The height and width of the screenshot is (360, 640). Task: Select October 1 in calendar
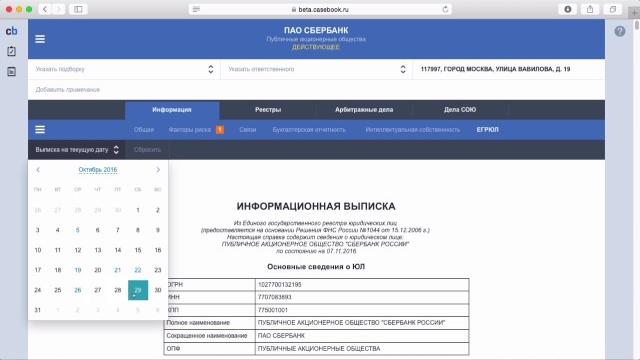pos(138,210)
